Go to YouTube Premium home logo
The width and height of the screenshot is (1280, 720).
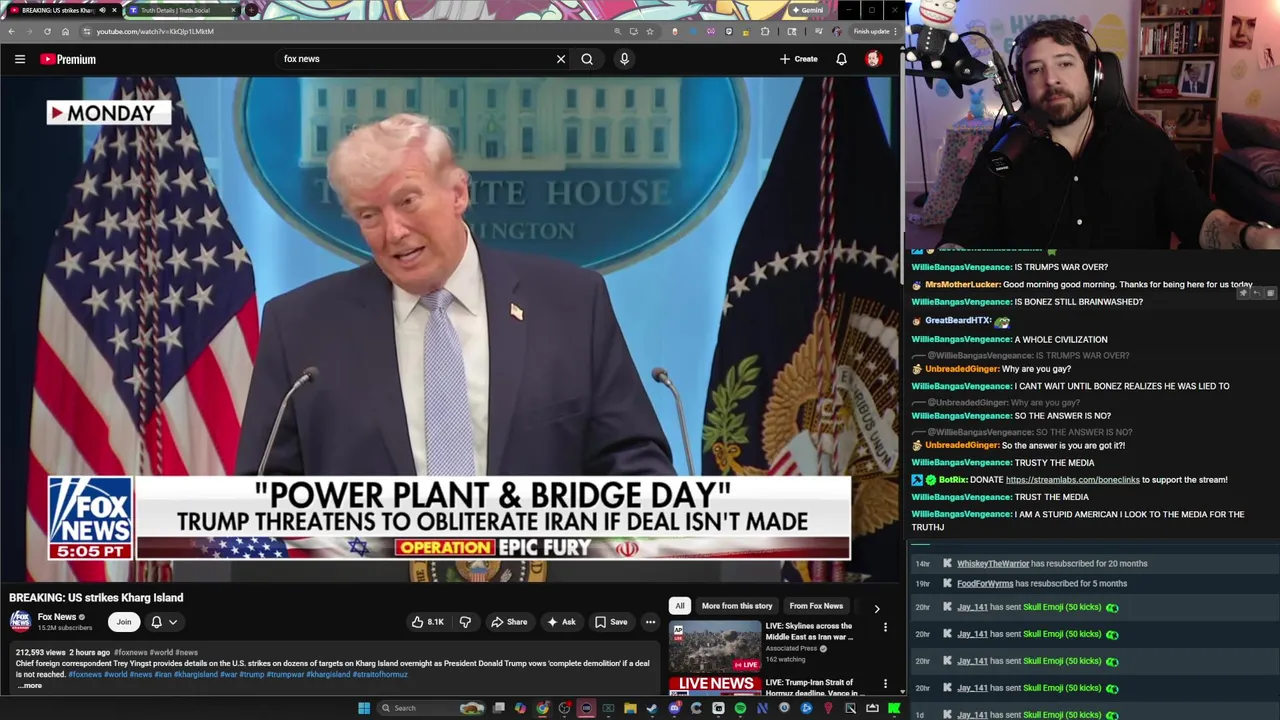[68, 59]
